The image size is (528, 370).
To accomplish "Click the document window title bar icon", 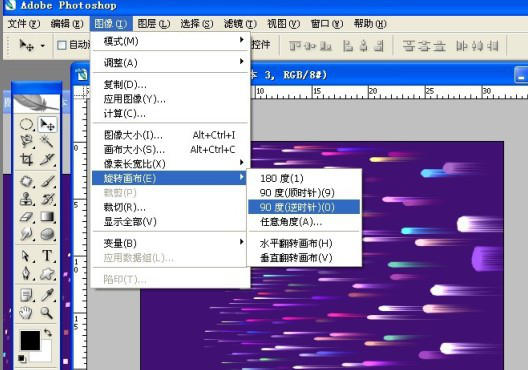I will click(82, 74).
